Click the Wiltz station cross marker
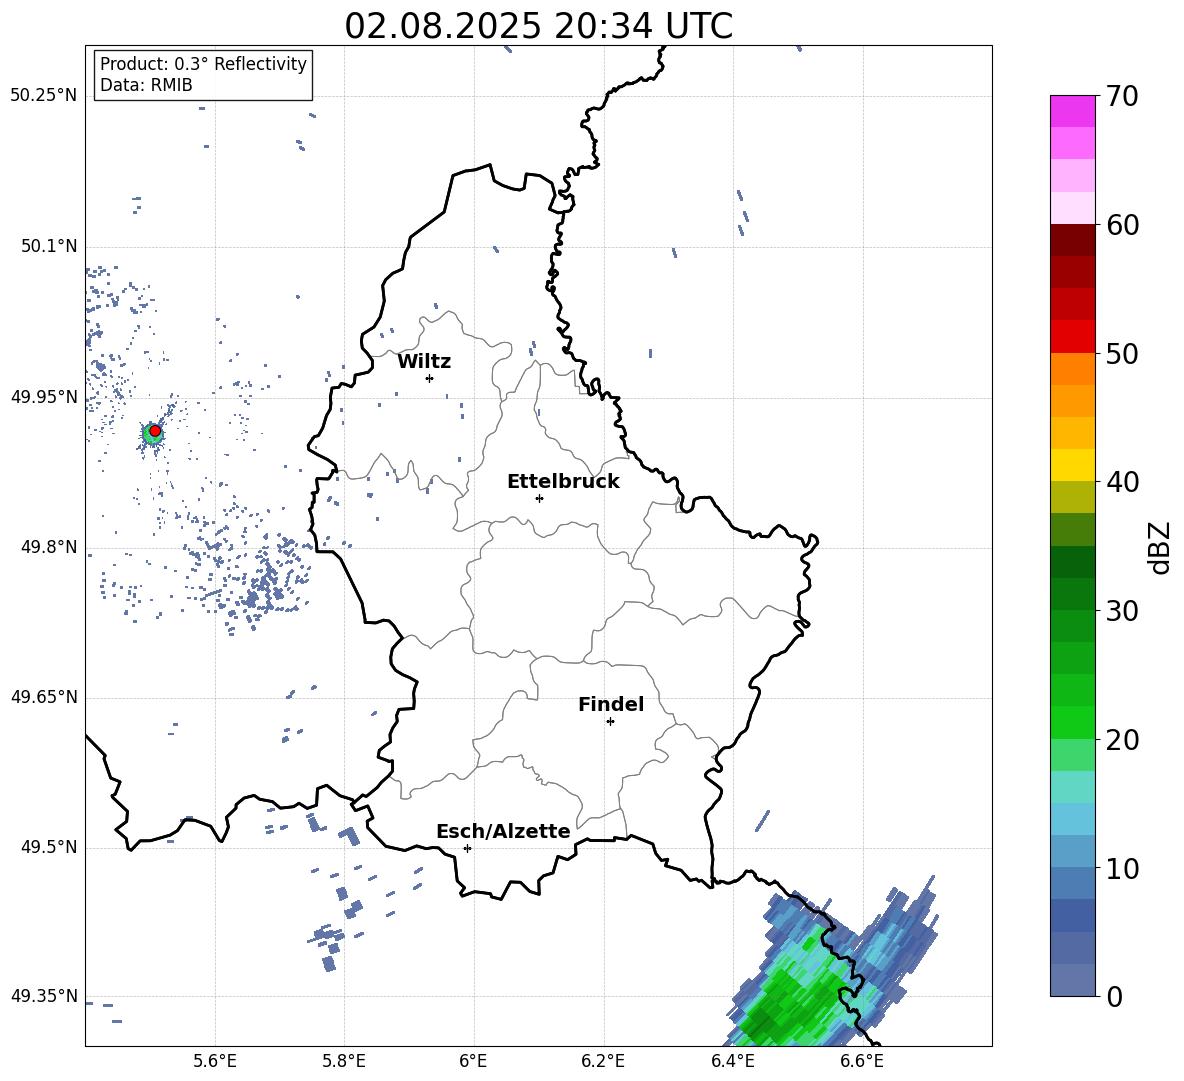Viewport: 1184px width, 1081px height. tap(430, 378)
